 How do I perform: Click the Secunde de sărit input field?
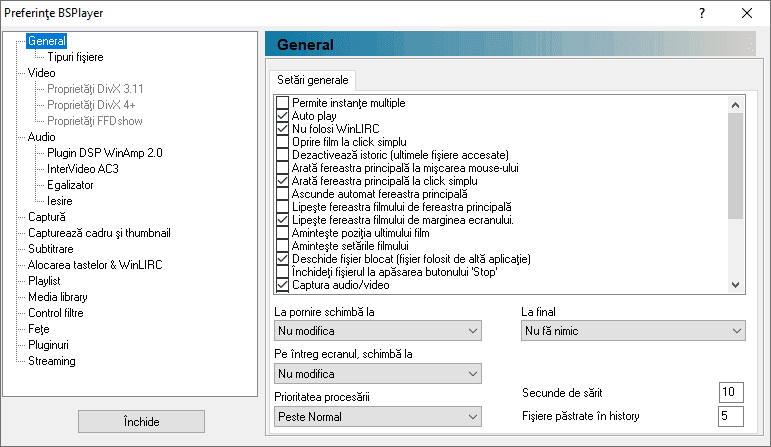731,392
